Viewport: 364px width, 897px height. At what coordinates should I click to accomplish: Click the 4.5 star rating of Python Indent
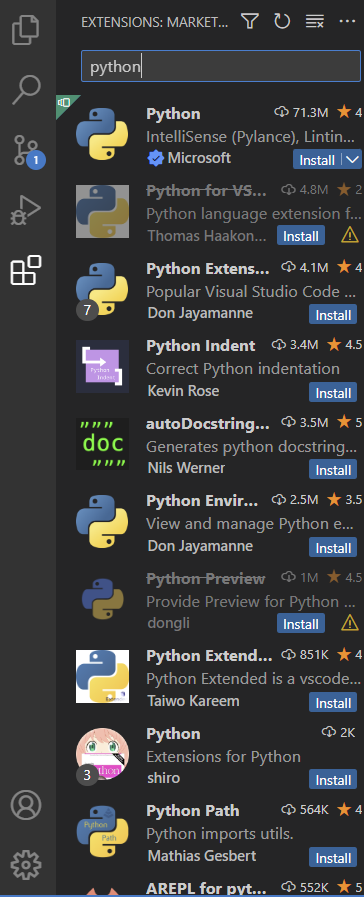pos(345,345)
